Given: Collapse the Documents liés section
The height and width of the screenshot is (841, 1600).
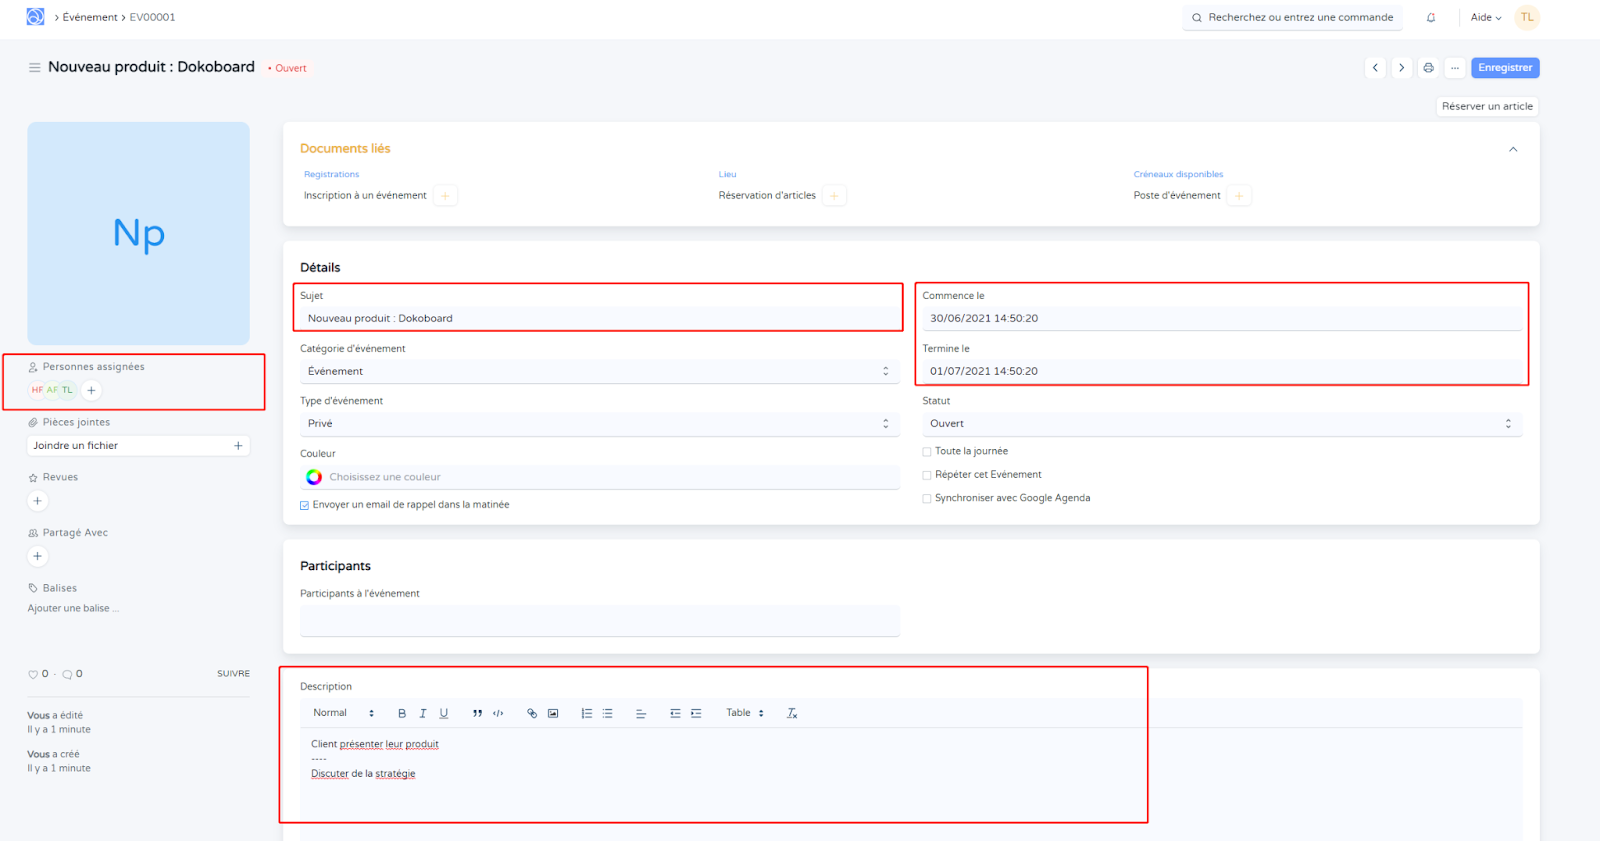Looking at the screenshot, I should click(x=1513, y=149).
